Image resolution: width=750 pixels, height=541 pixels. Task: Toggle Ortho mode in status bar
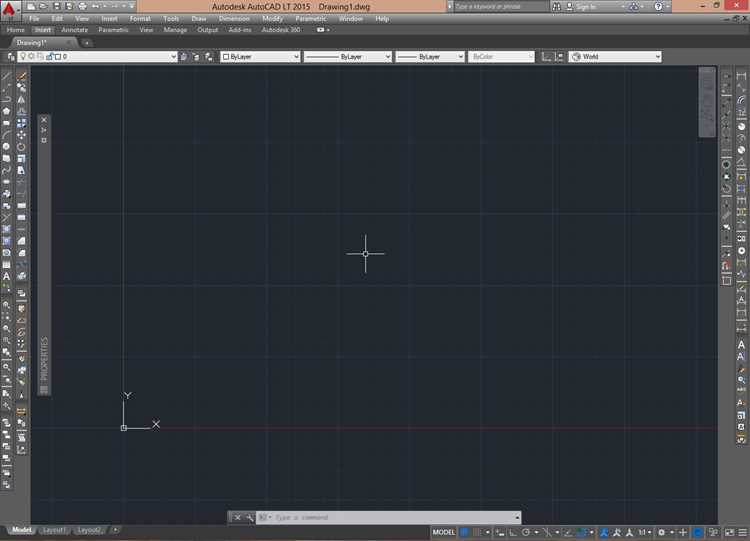point(513,532)
